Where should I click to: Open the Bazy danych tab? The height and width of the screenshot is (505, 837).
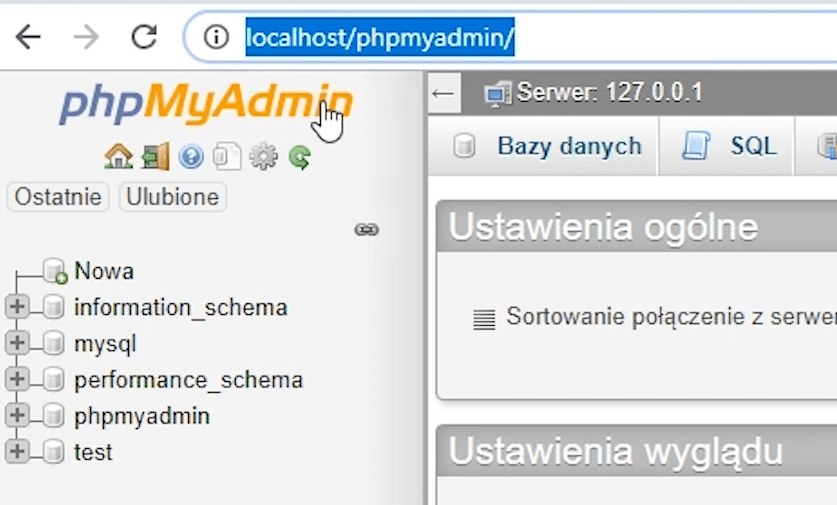click(543, 146)
